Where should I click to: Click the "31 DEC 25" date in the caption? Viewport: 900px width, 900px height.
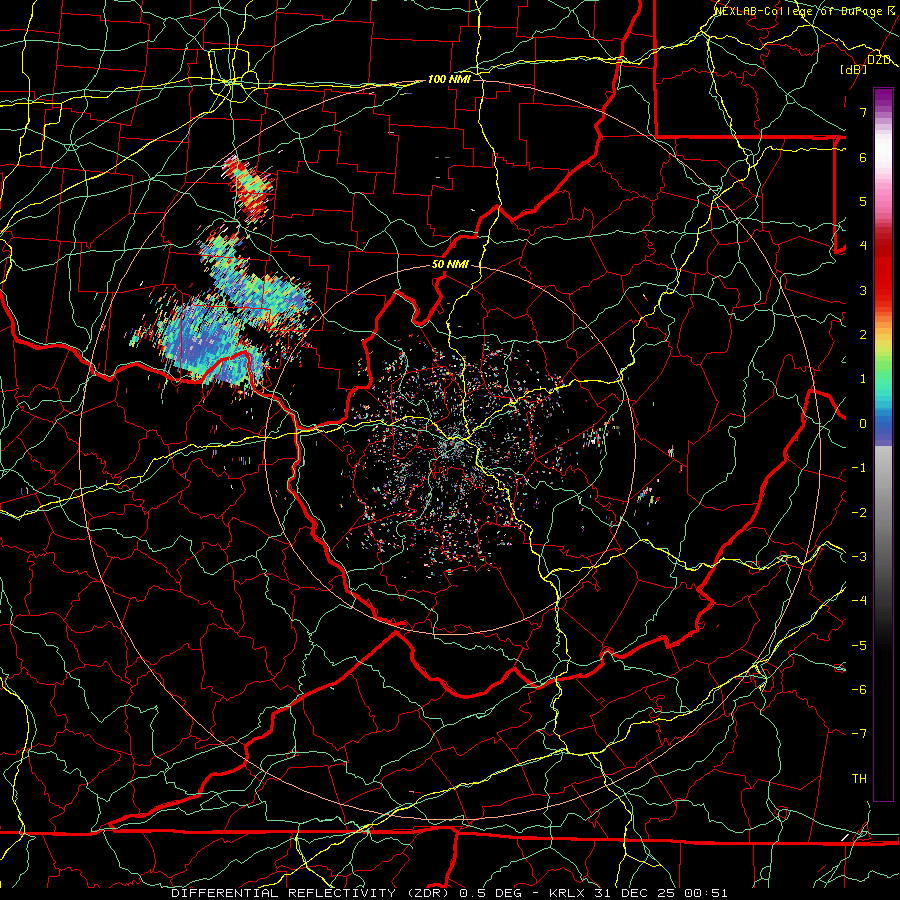tap(633, 893)
